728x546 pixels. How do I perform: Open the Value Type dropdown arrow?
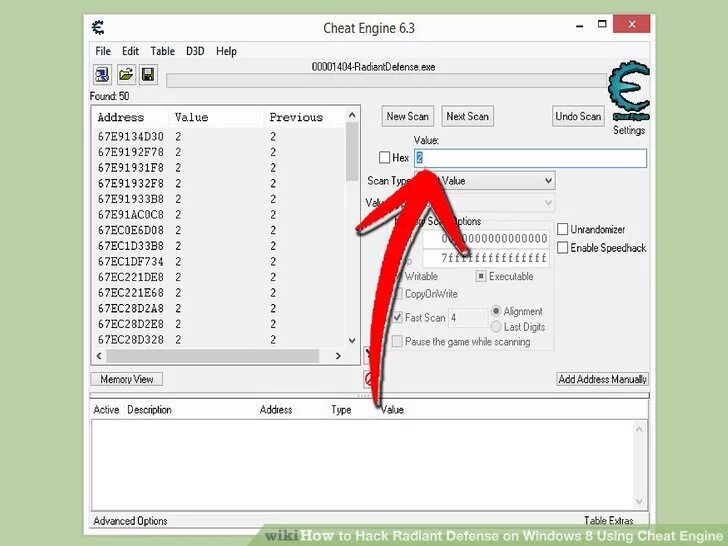point(548,203)
